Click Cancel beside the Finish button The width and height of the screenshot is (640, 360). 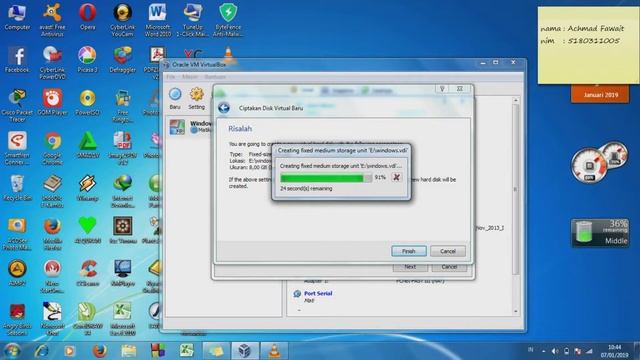(x=448, y=251)
